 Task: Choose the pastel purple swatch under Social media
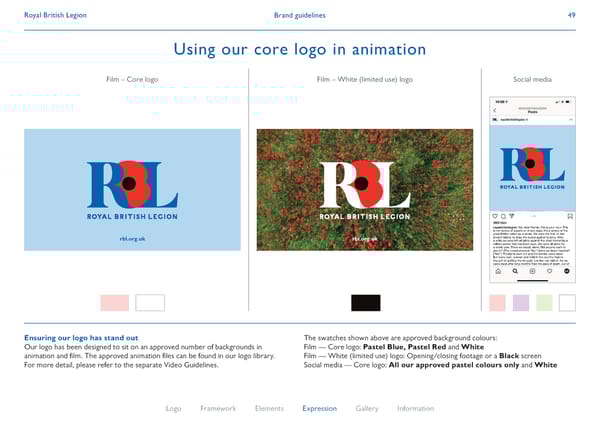(521, 302)
